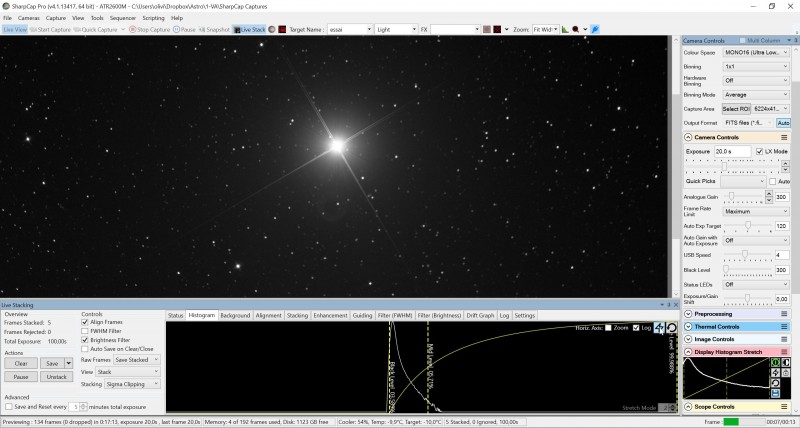Adjust the Analogue Gain slider
This screenshot has width=800, height=428.
click(745, 196)
